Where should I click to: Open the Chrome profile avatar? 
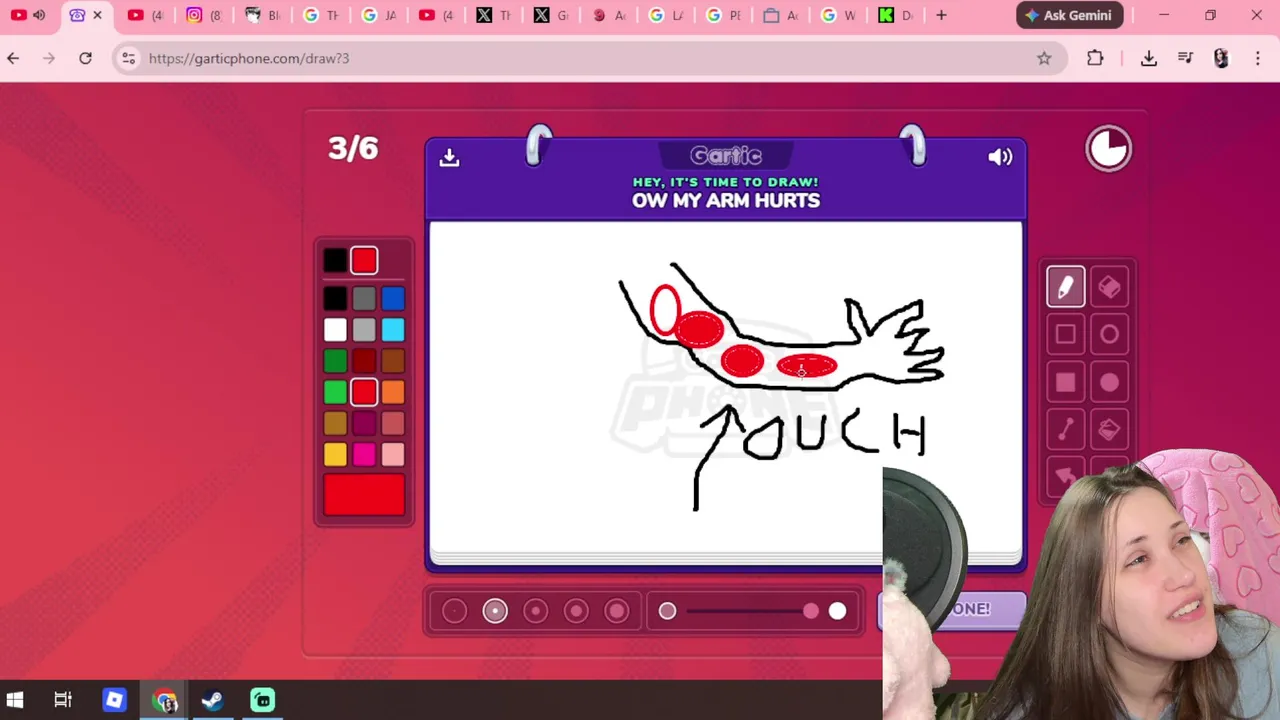tap(1221, 58)
